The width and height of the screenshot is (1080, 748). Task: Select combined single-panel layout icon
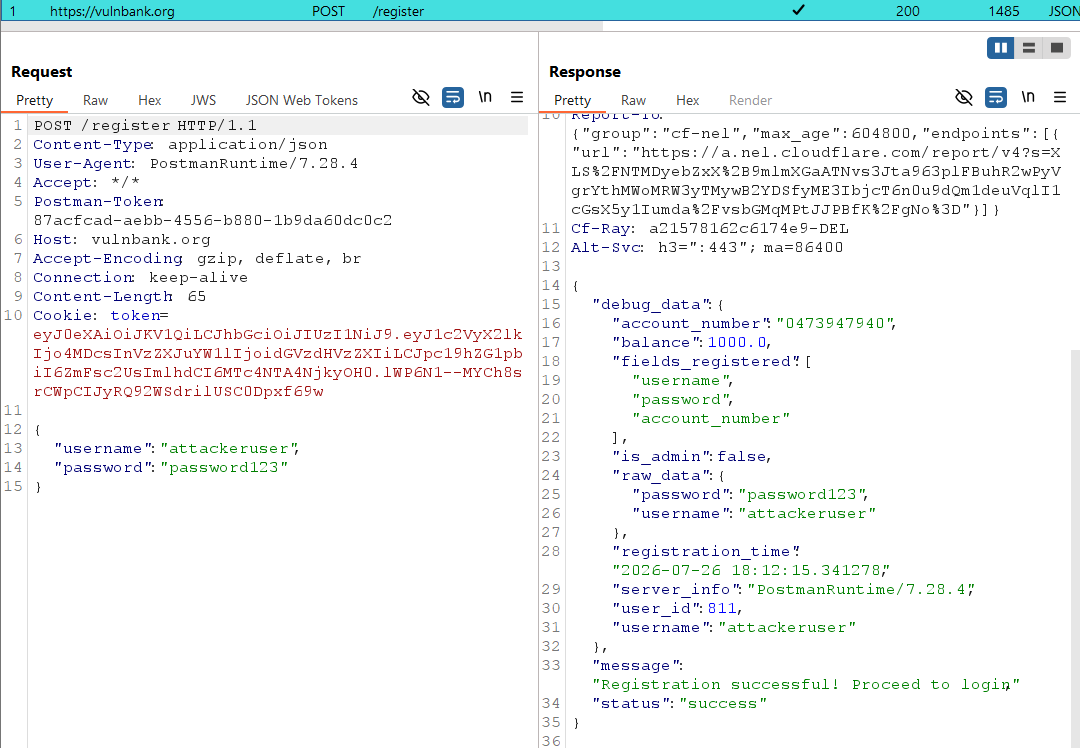tap(1057, 48)
